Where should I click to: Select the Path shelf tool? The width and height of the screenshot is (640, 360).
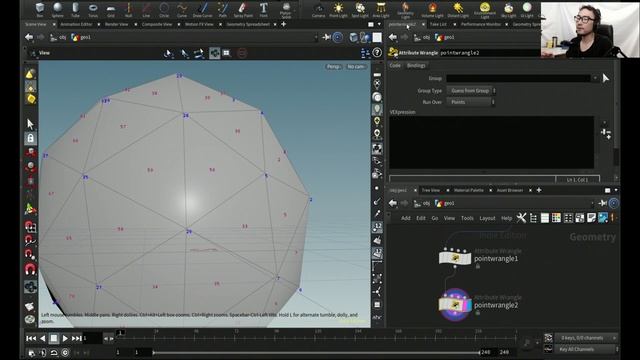click(x=222, y=9)
